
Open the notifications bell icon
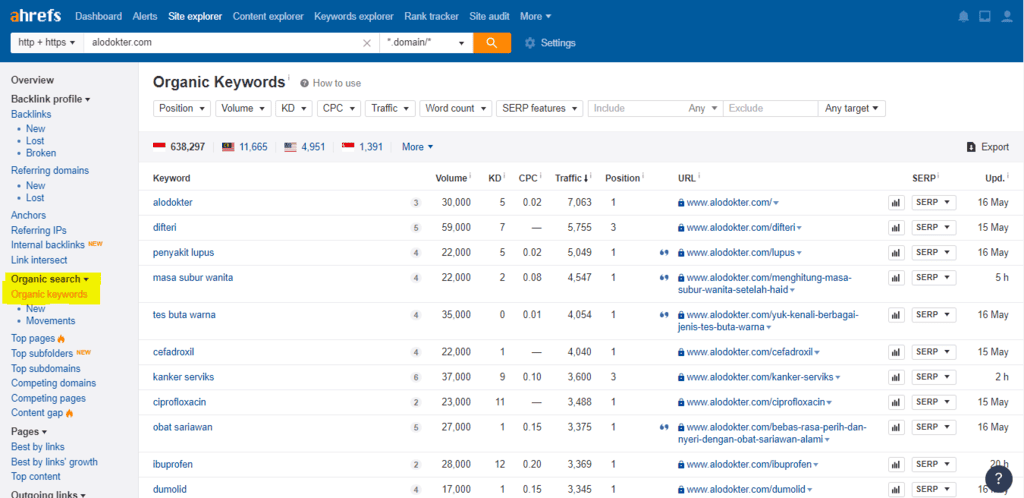(x=963, y=16)
